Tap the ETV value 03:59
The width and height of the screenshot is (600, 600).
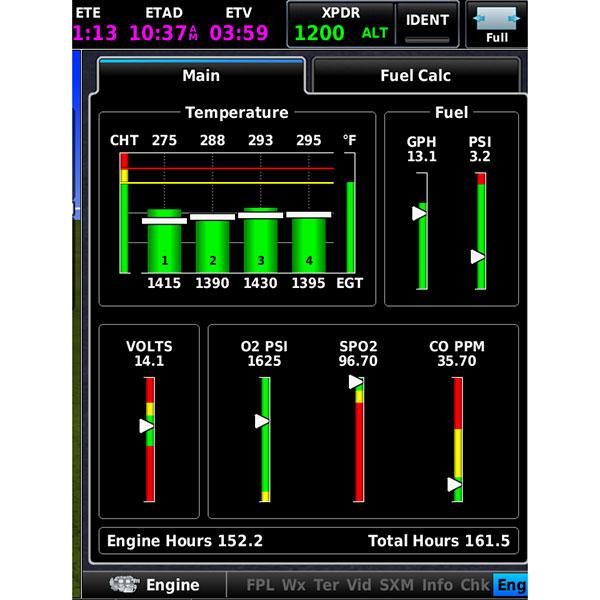(239, 33)
